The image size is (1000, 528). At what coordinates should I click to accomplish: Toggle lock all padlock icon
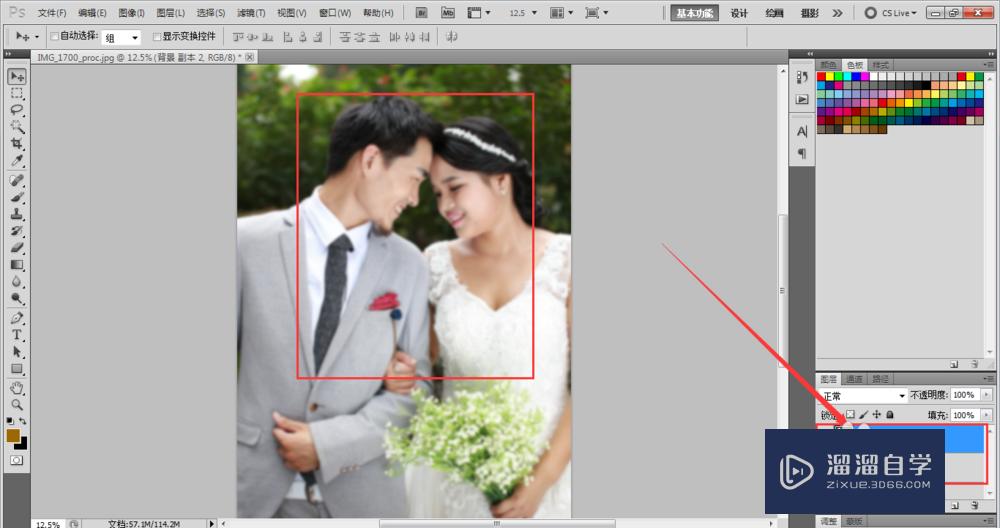(890, 414)
